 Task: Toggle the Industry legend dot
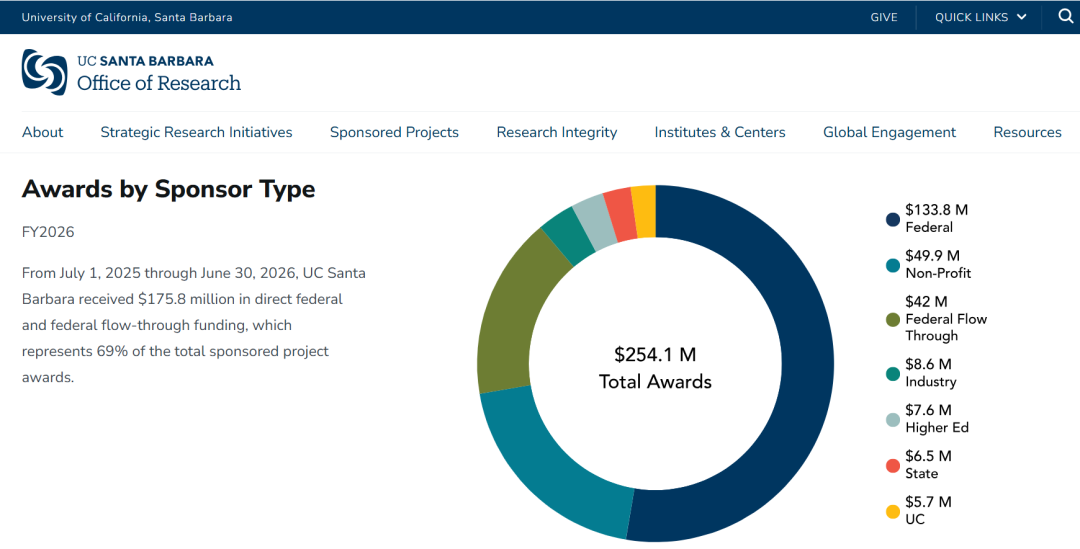893,374
